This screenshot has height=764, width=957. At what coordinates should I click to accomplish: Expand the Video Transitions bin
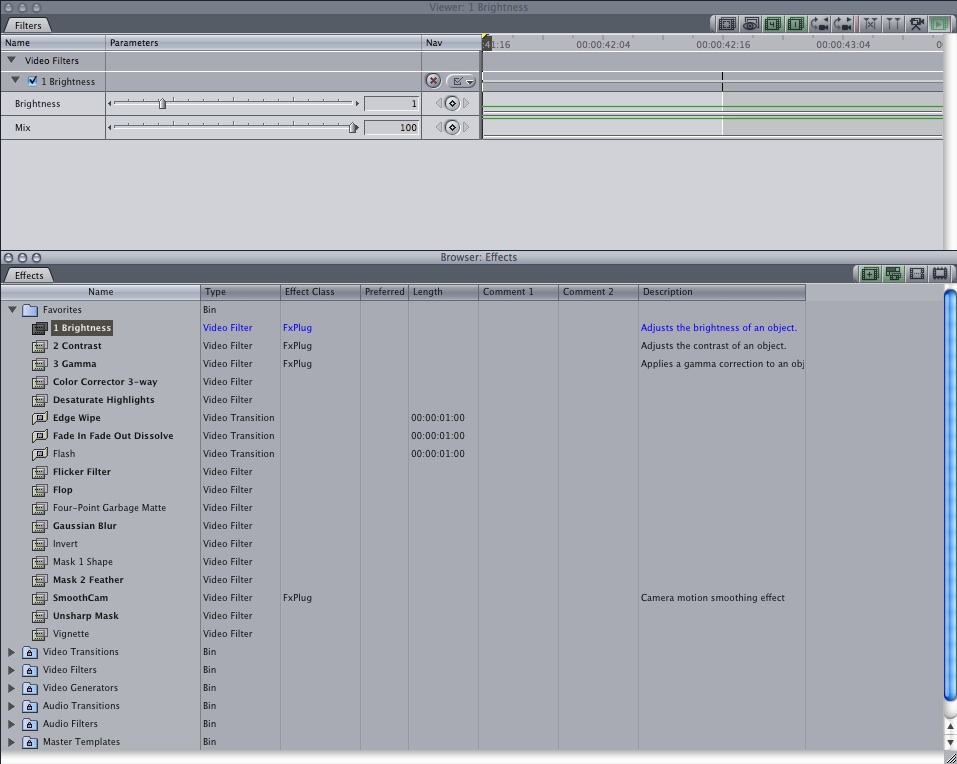pos(12,652)
